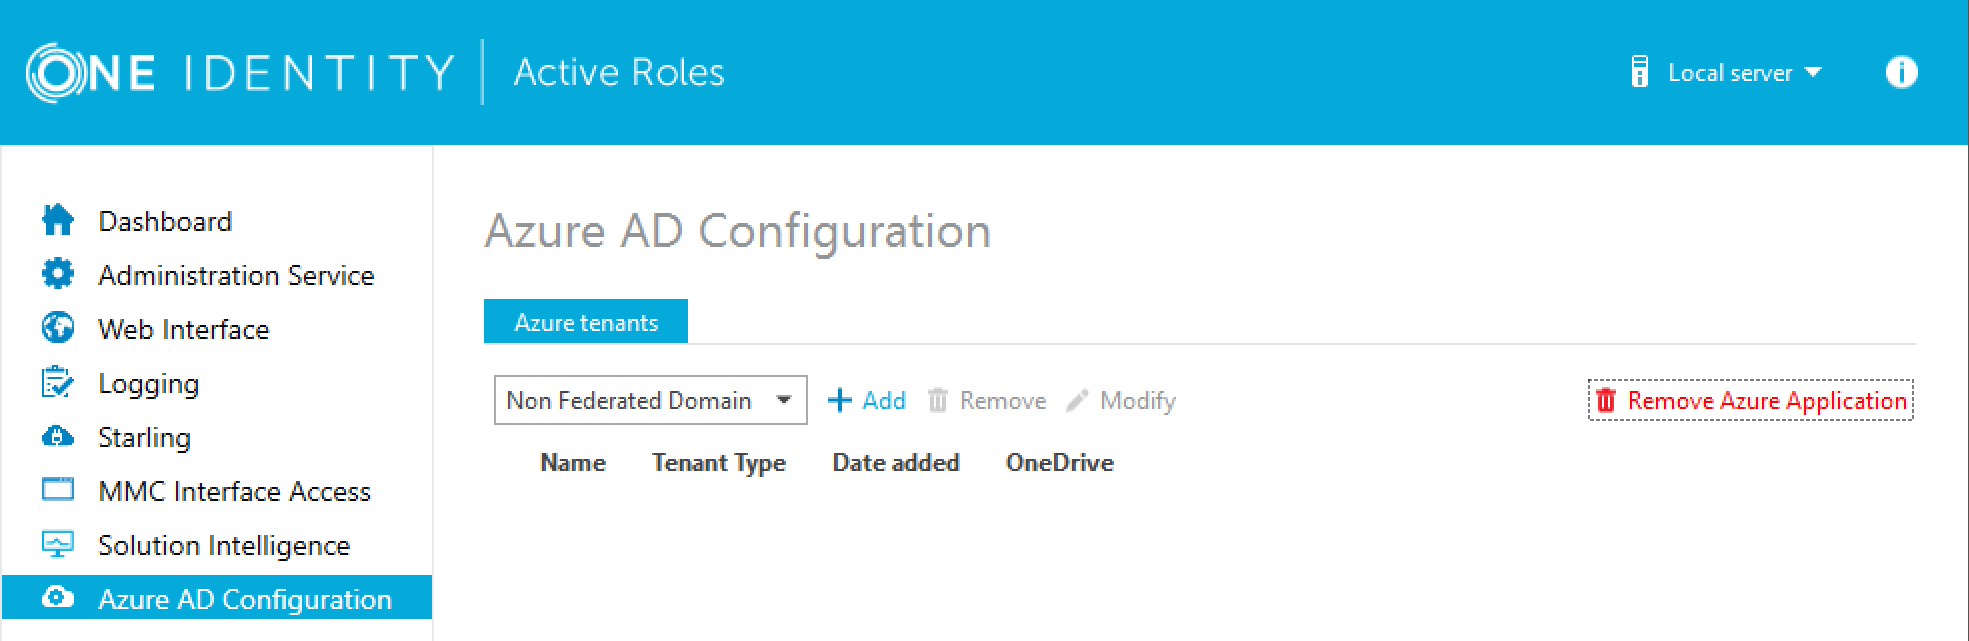Select Azure AD Configuration in sidebar
Screen dimensions: 1969x641
217,598
